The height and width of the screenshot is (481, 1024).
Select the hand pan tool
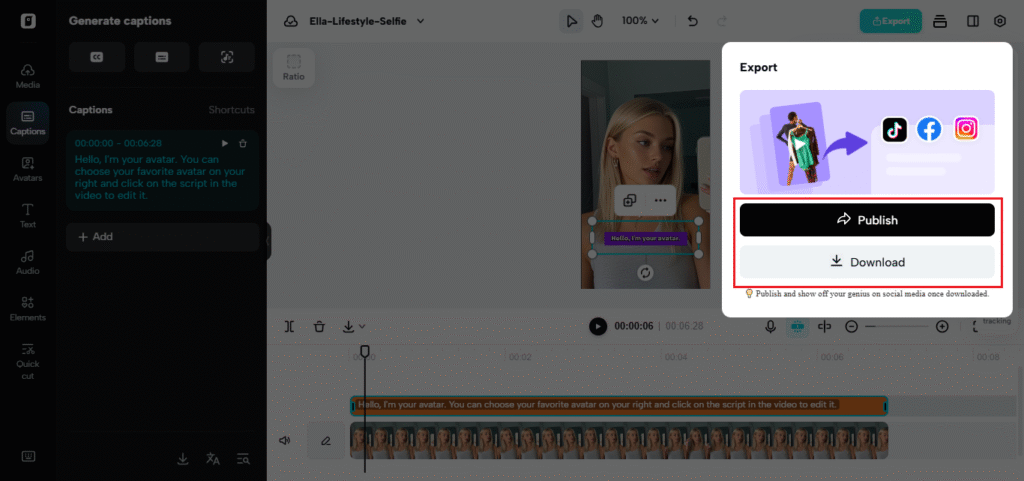click(598, 21)
